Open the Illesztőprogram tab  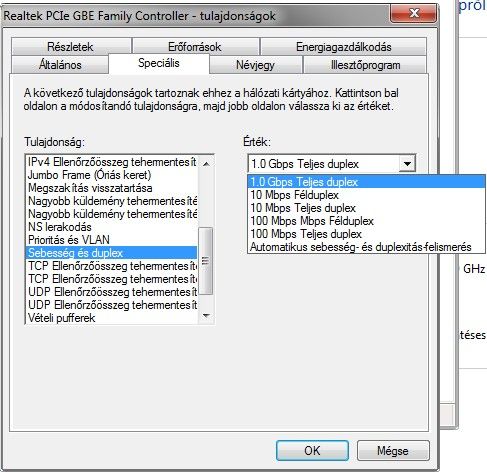point(365,65)
